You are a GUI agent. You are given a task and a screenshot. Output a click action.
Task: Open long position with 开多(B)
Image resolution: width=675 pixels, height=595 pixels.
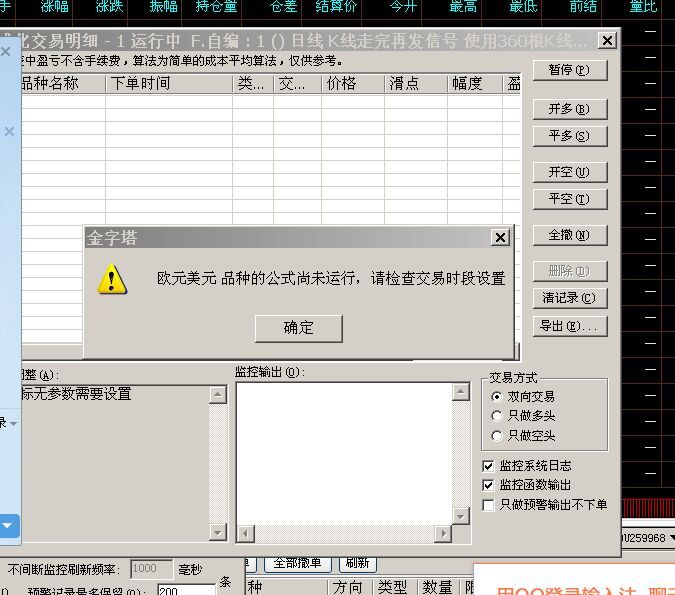(x=570, y=109)
